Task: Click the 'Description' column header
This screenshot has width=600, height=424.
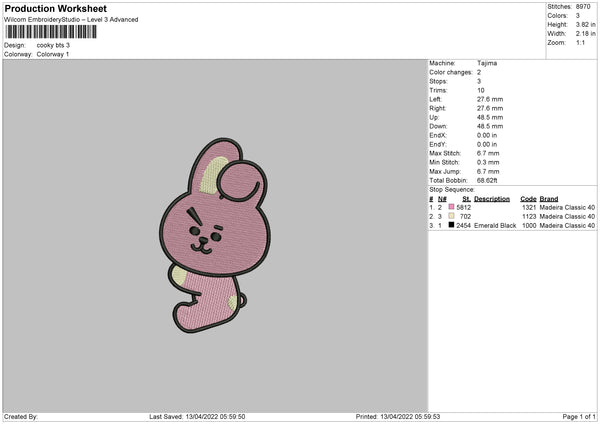Action: coord(492,199)
